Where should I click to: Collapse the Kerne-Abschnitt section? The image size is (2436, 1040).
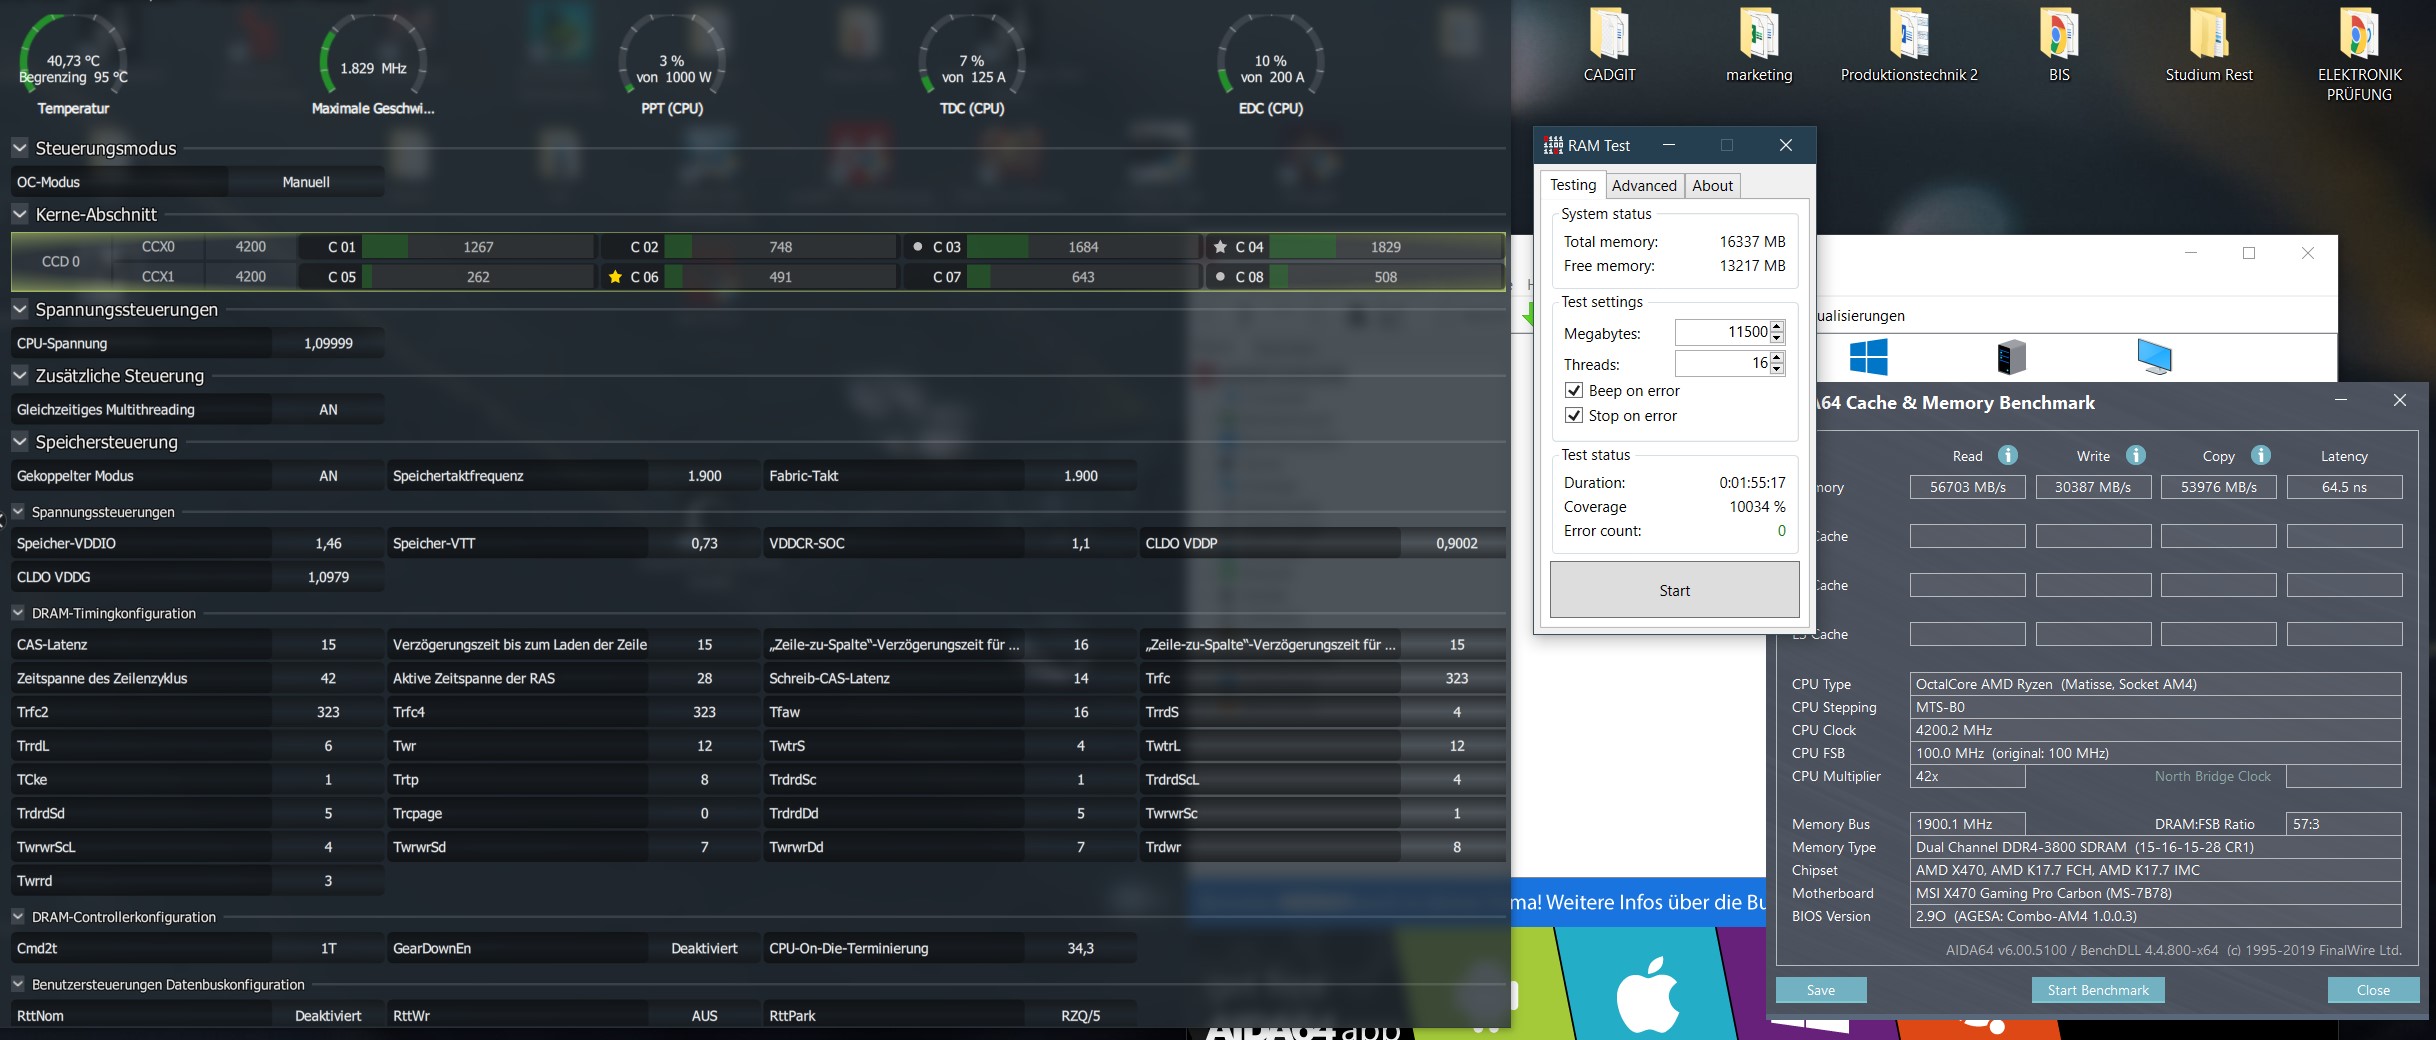click(x=19, y=214)
